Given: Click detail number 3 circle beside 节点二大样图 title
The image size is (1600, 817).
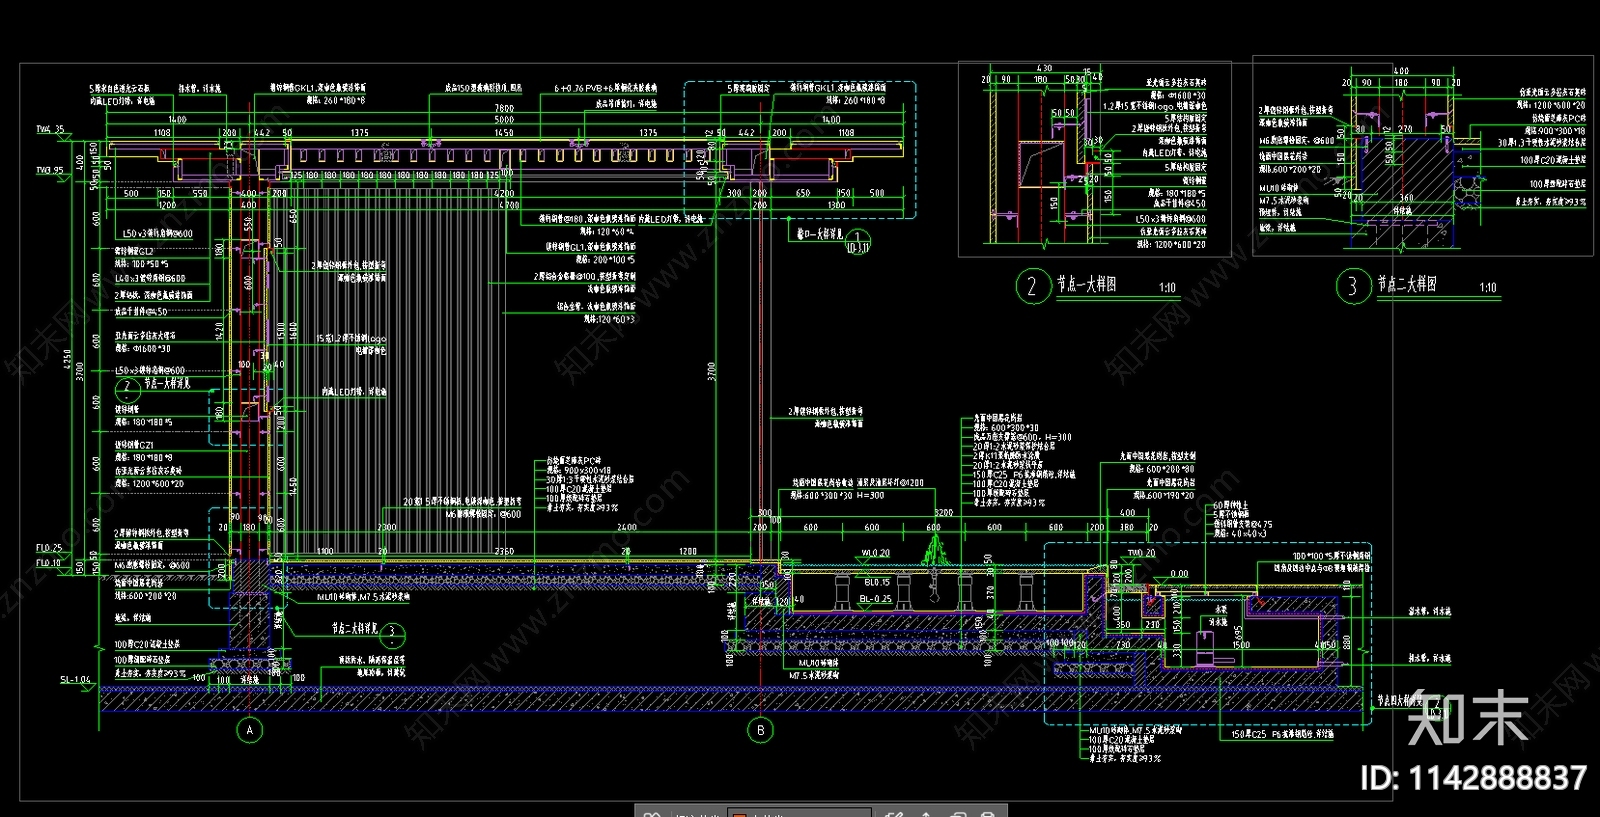Looking at the screenshot, I should (x=1352, y=287).
